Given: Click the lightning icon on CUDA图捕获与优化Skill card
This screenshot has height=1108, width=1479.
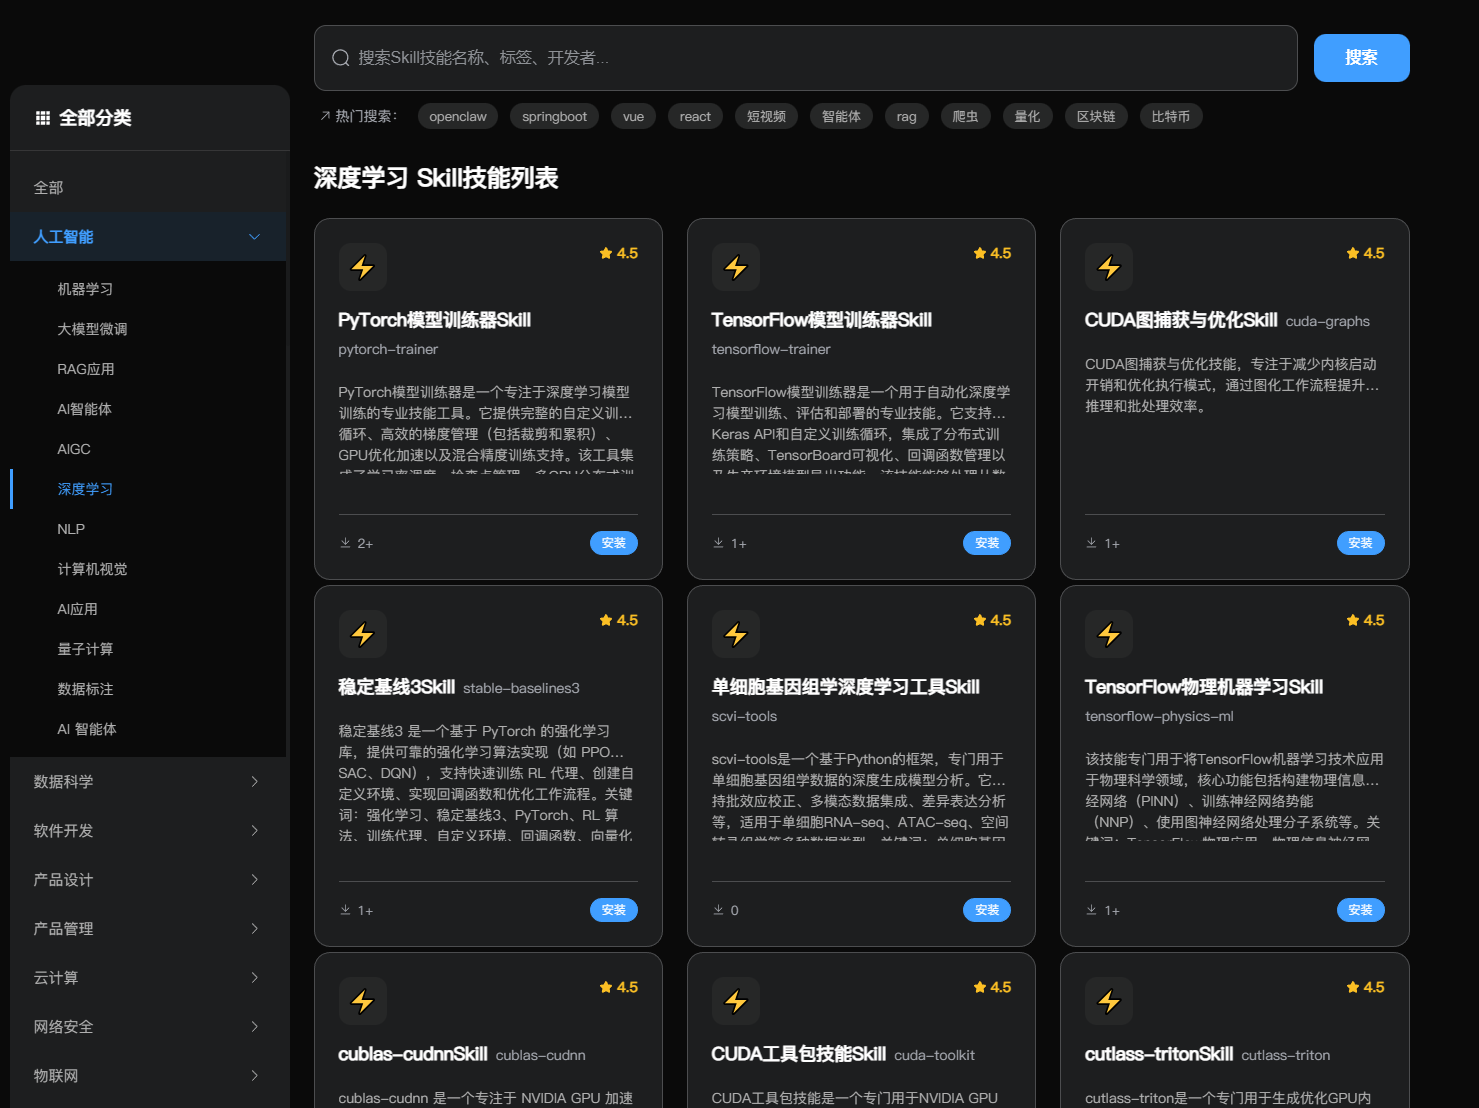Looking at the screenshot, I should pos(1109,267).
